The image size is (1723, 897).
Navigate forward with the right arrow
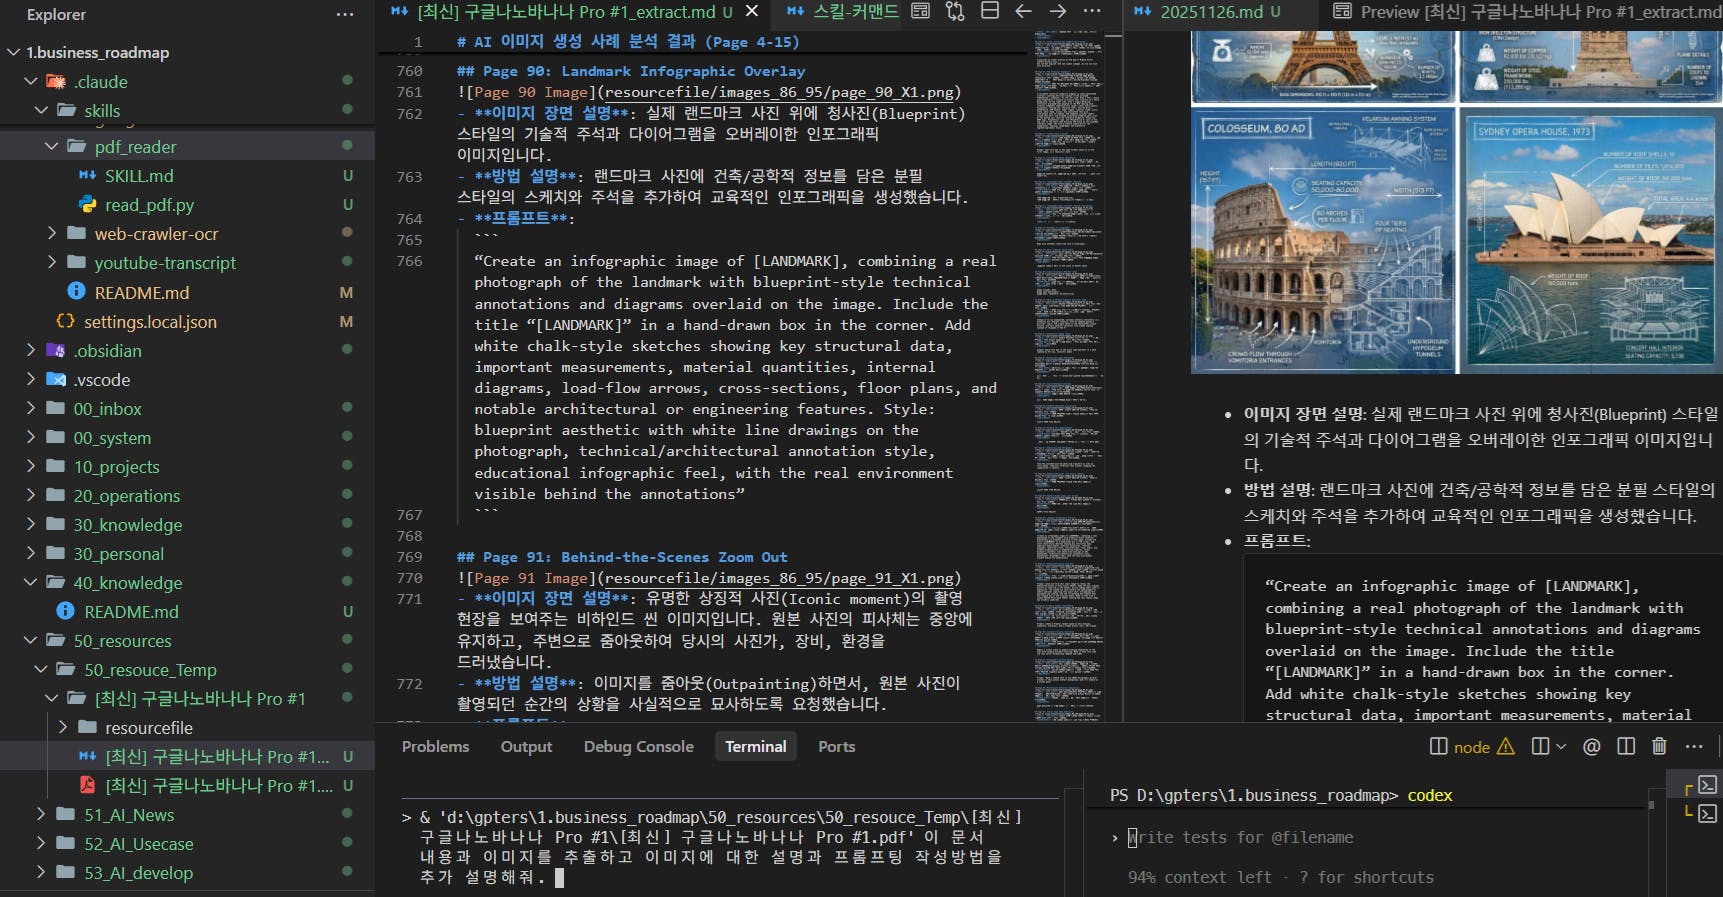coord(1058,11)
